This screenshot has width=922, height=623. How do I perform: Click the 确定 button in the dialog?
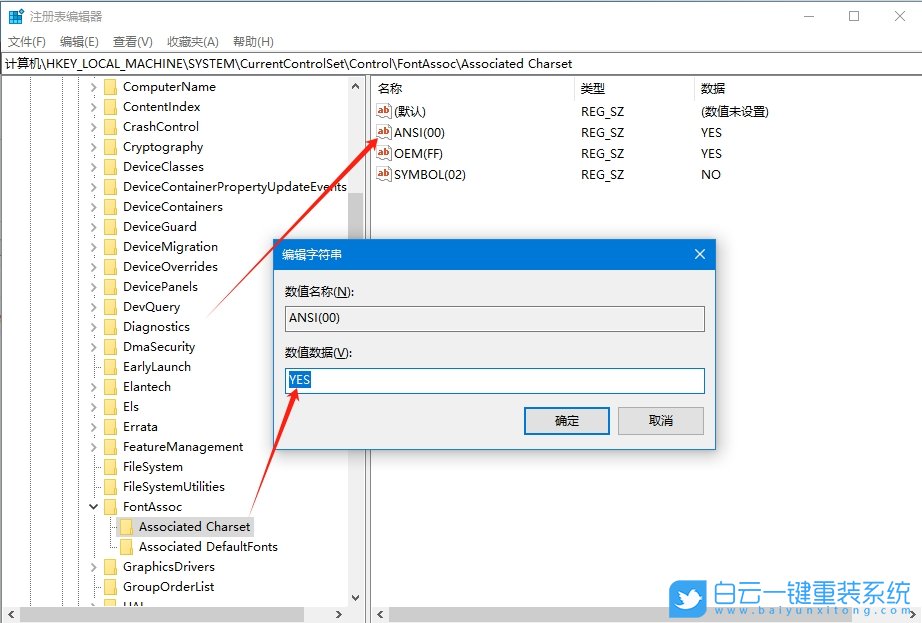tap(566, 421)
